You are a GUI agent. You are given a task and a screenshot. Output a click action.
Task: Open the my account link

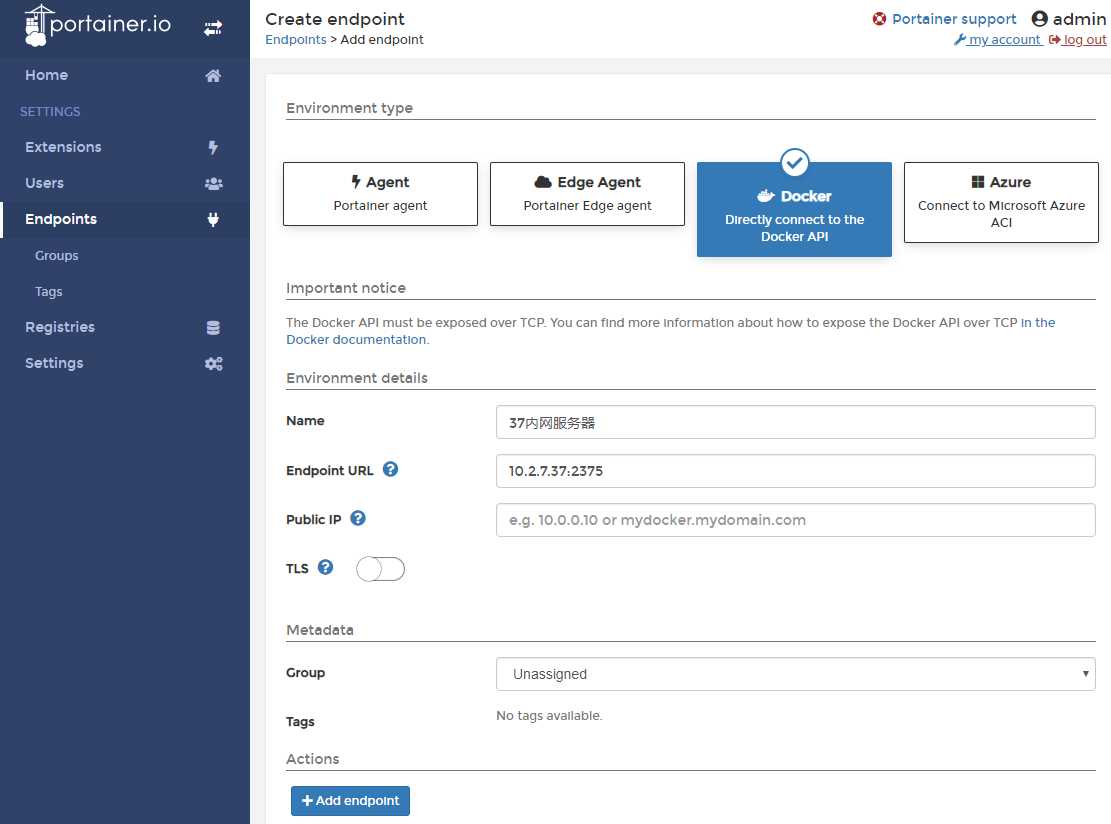(1005, 40)
